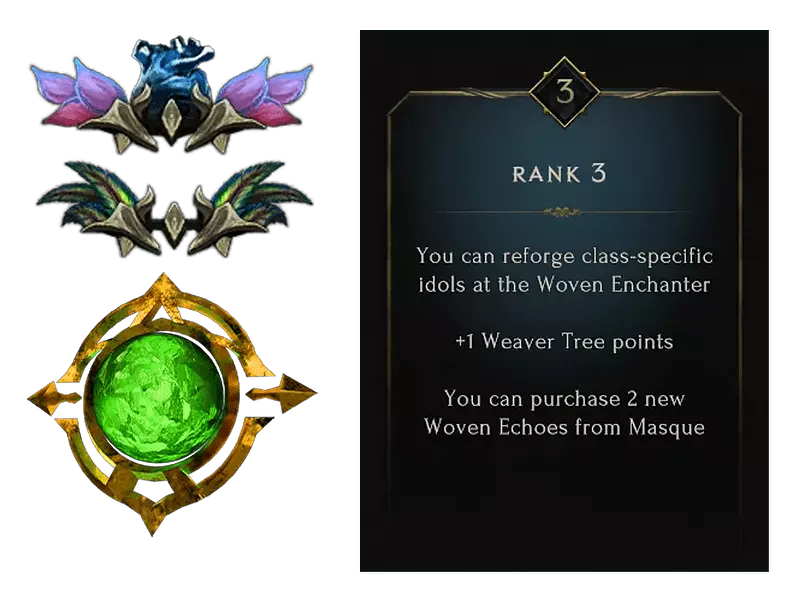The image size is (812, 600).
Task: Select the peacock feather idol icon
Action: pyautogui.click(x=174, y=209)
